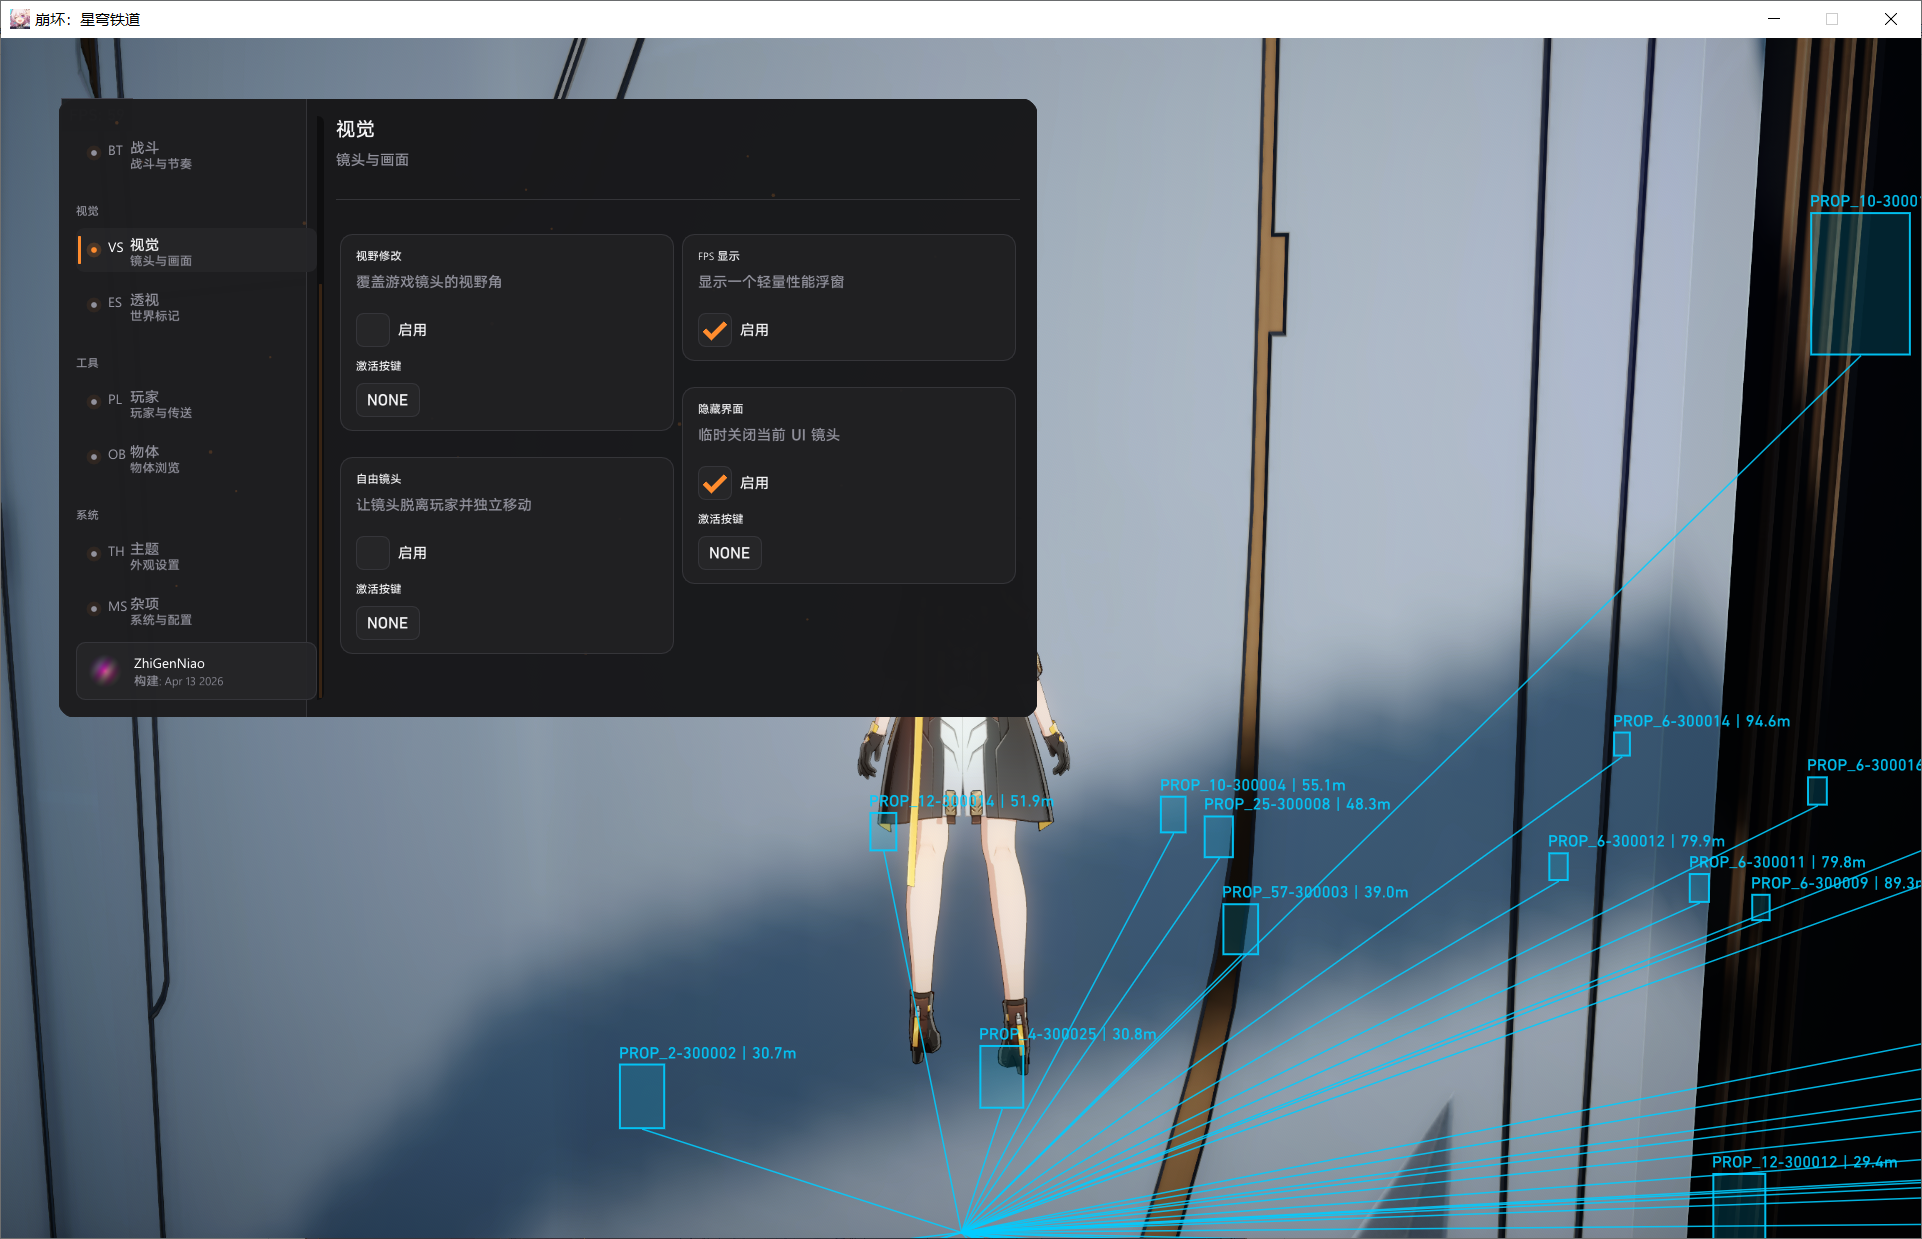1922x1239 pixels.
Task: Click the NONE keybind under 自由镜头
Action: [387, 622]
